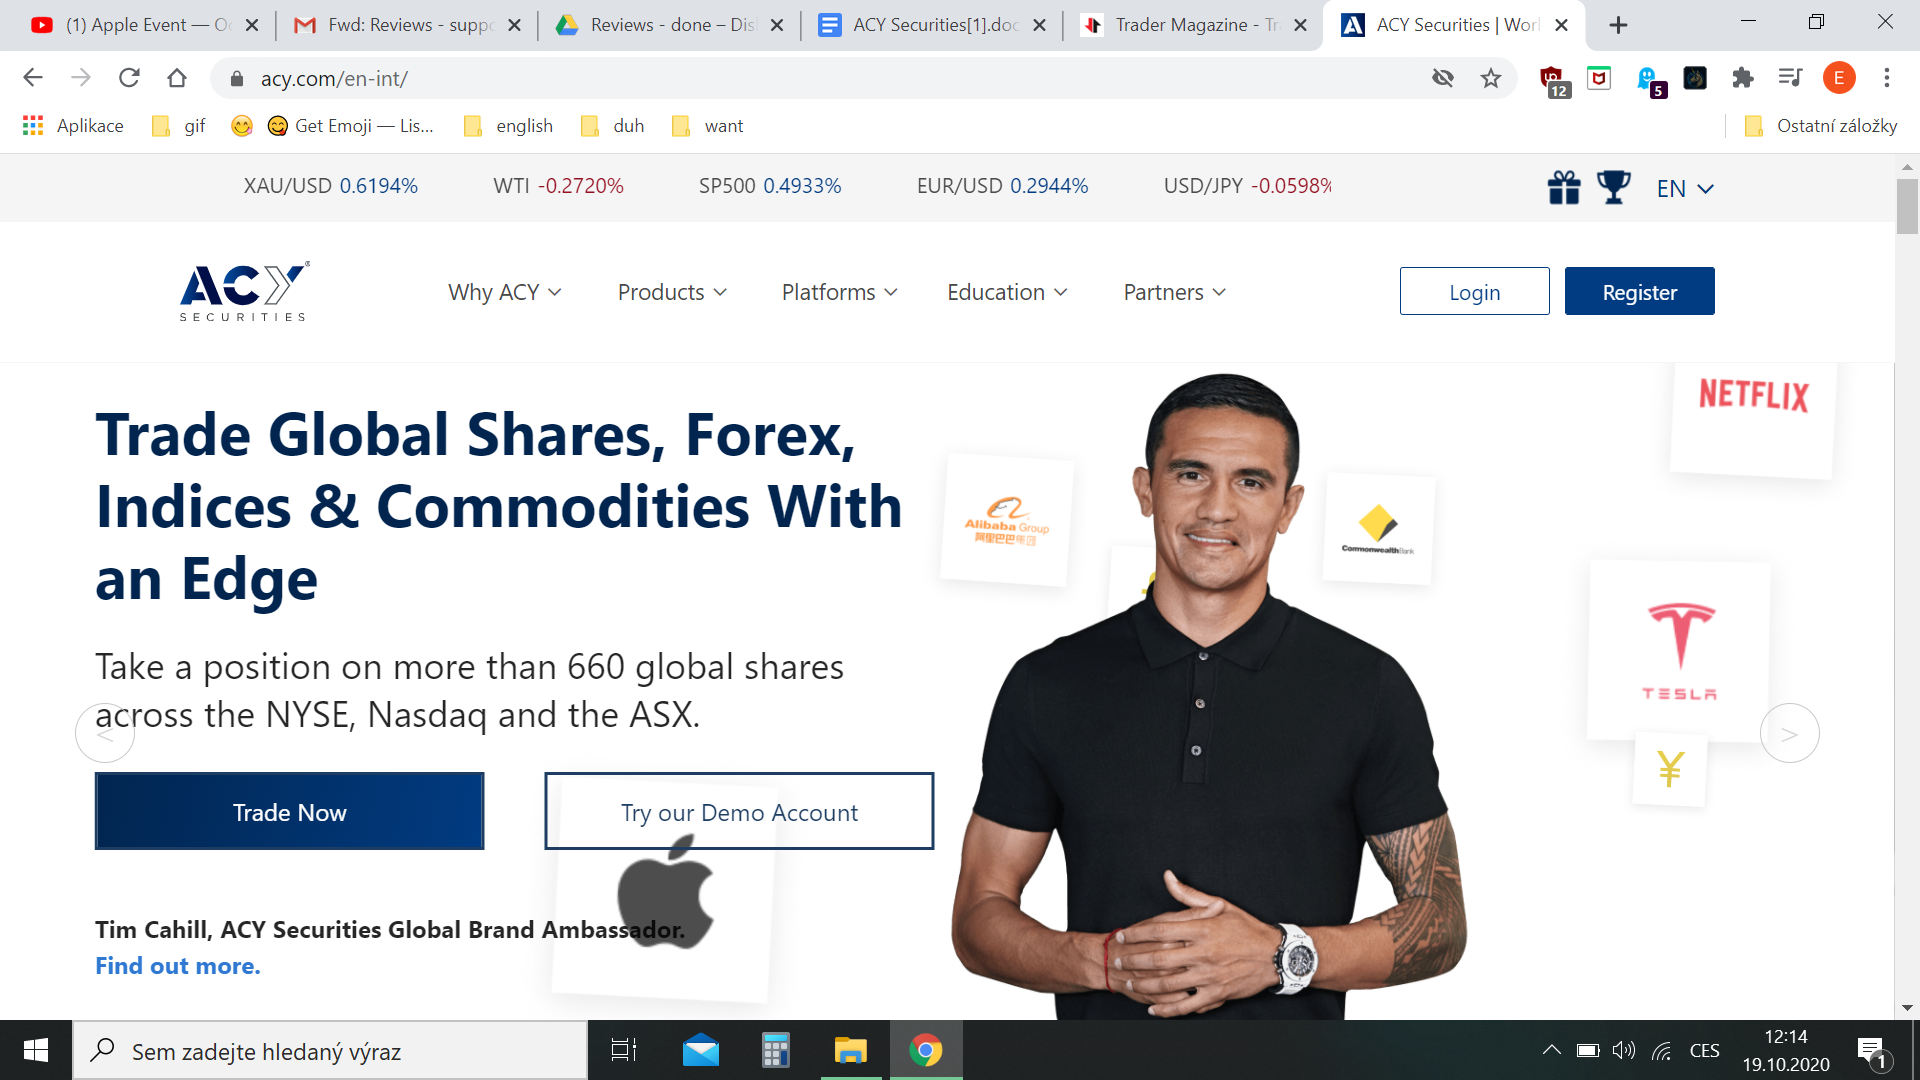
Task: Go to the browser home page icon
Action: [177, 78]
